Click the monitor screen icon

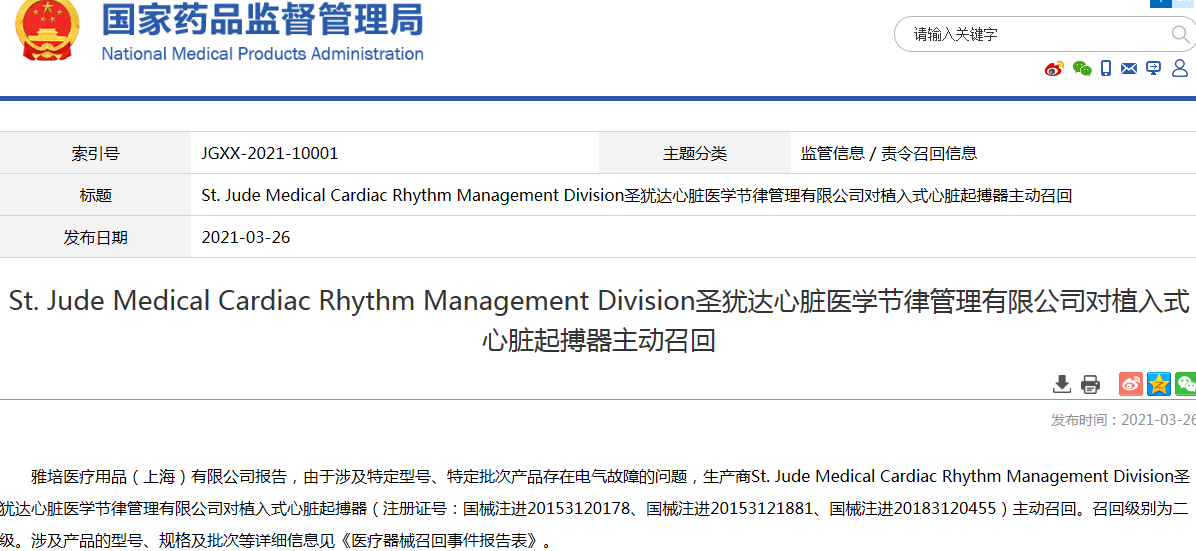pos(1153,69)
